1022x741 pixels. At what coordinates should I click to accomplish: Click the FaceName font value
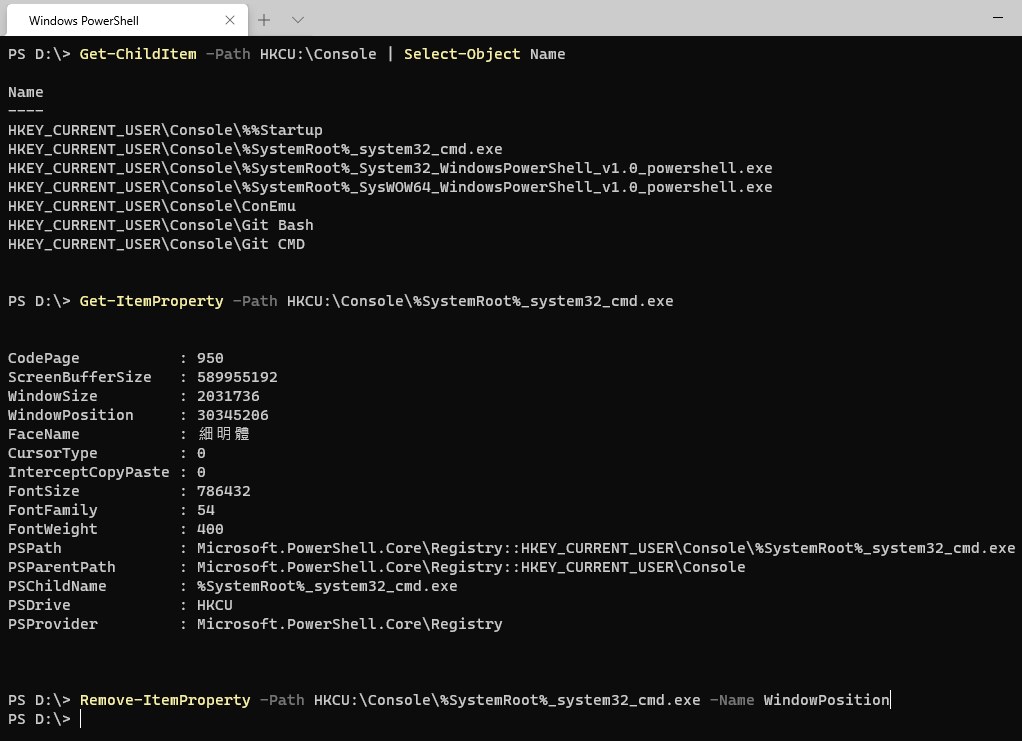(x=223, y=434)
